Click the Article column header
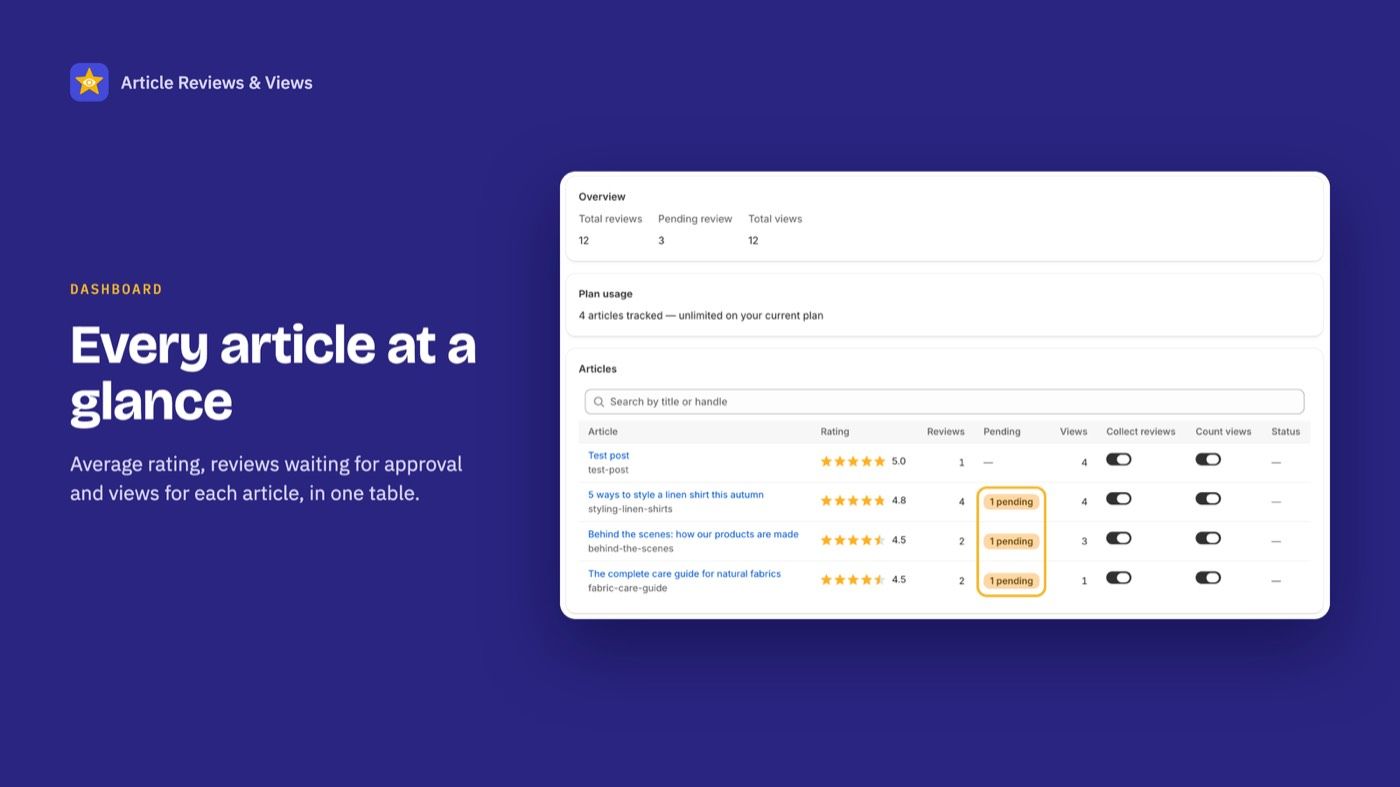Screen dimensions: 1400x787 pos(603,432)
